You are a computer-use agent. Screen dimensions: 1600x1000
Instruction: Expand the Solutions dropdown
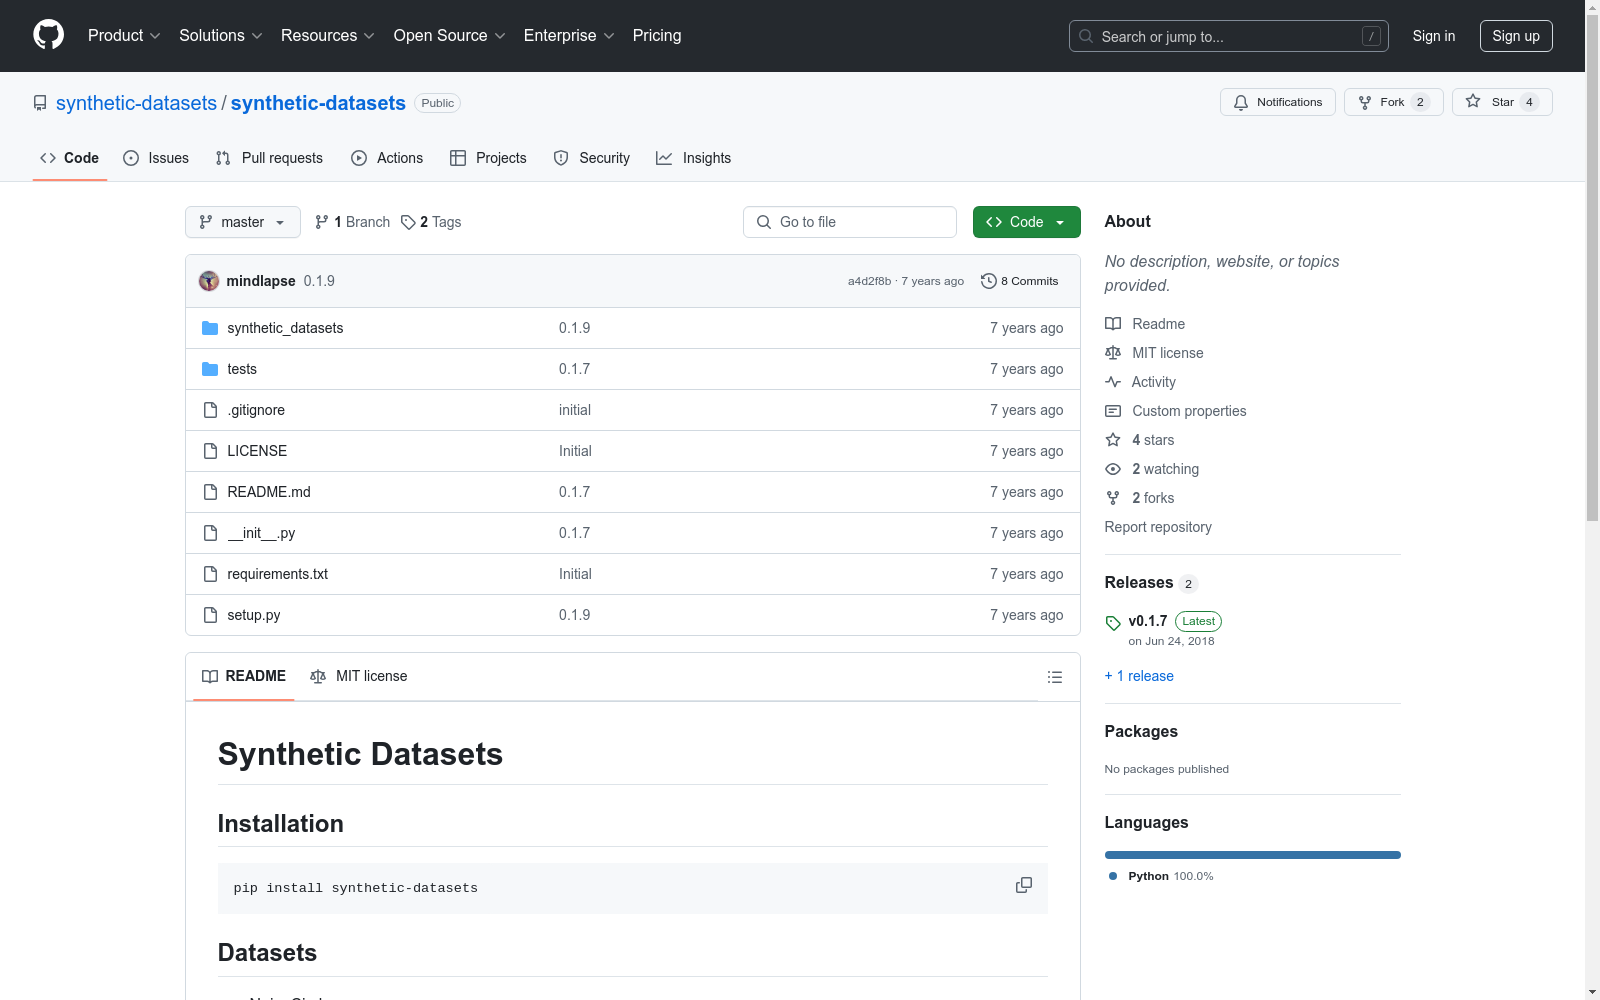(220, 36)
